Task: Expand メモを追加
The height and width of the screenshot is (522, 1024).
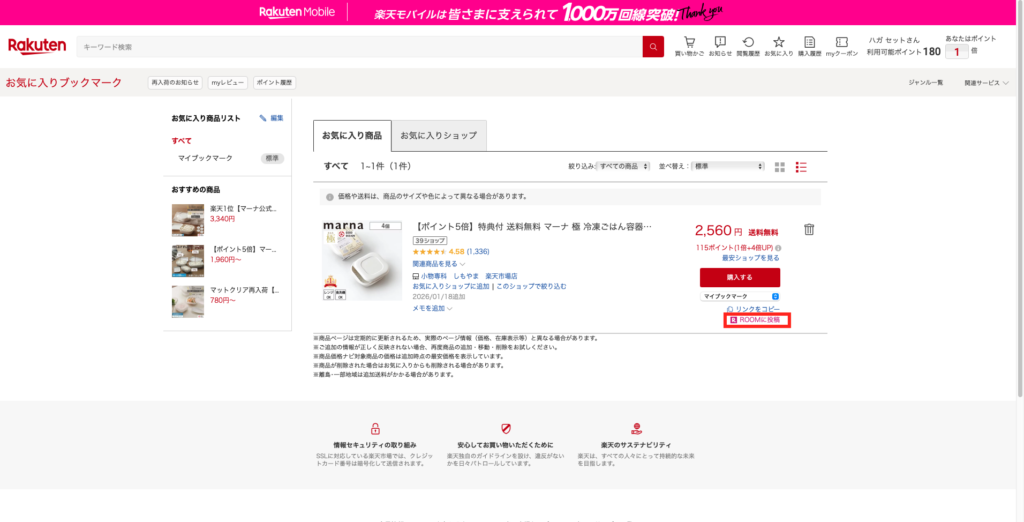Action: pos(432,308)
